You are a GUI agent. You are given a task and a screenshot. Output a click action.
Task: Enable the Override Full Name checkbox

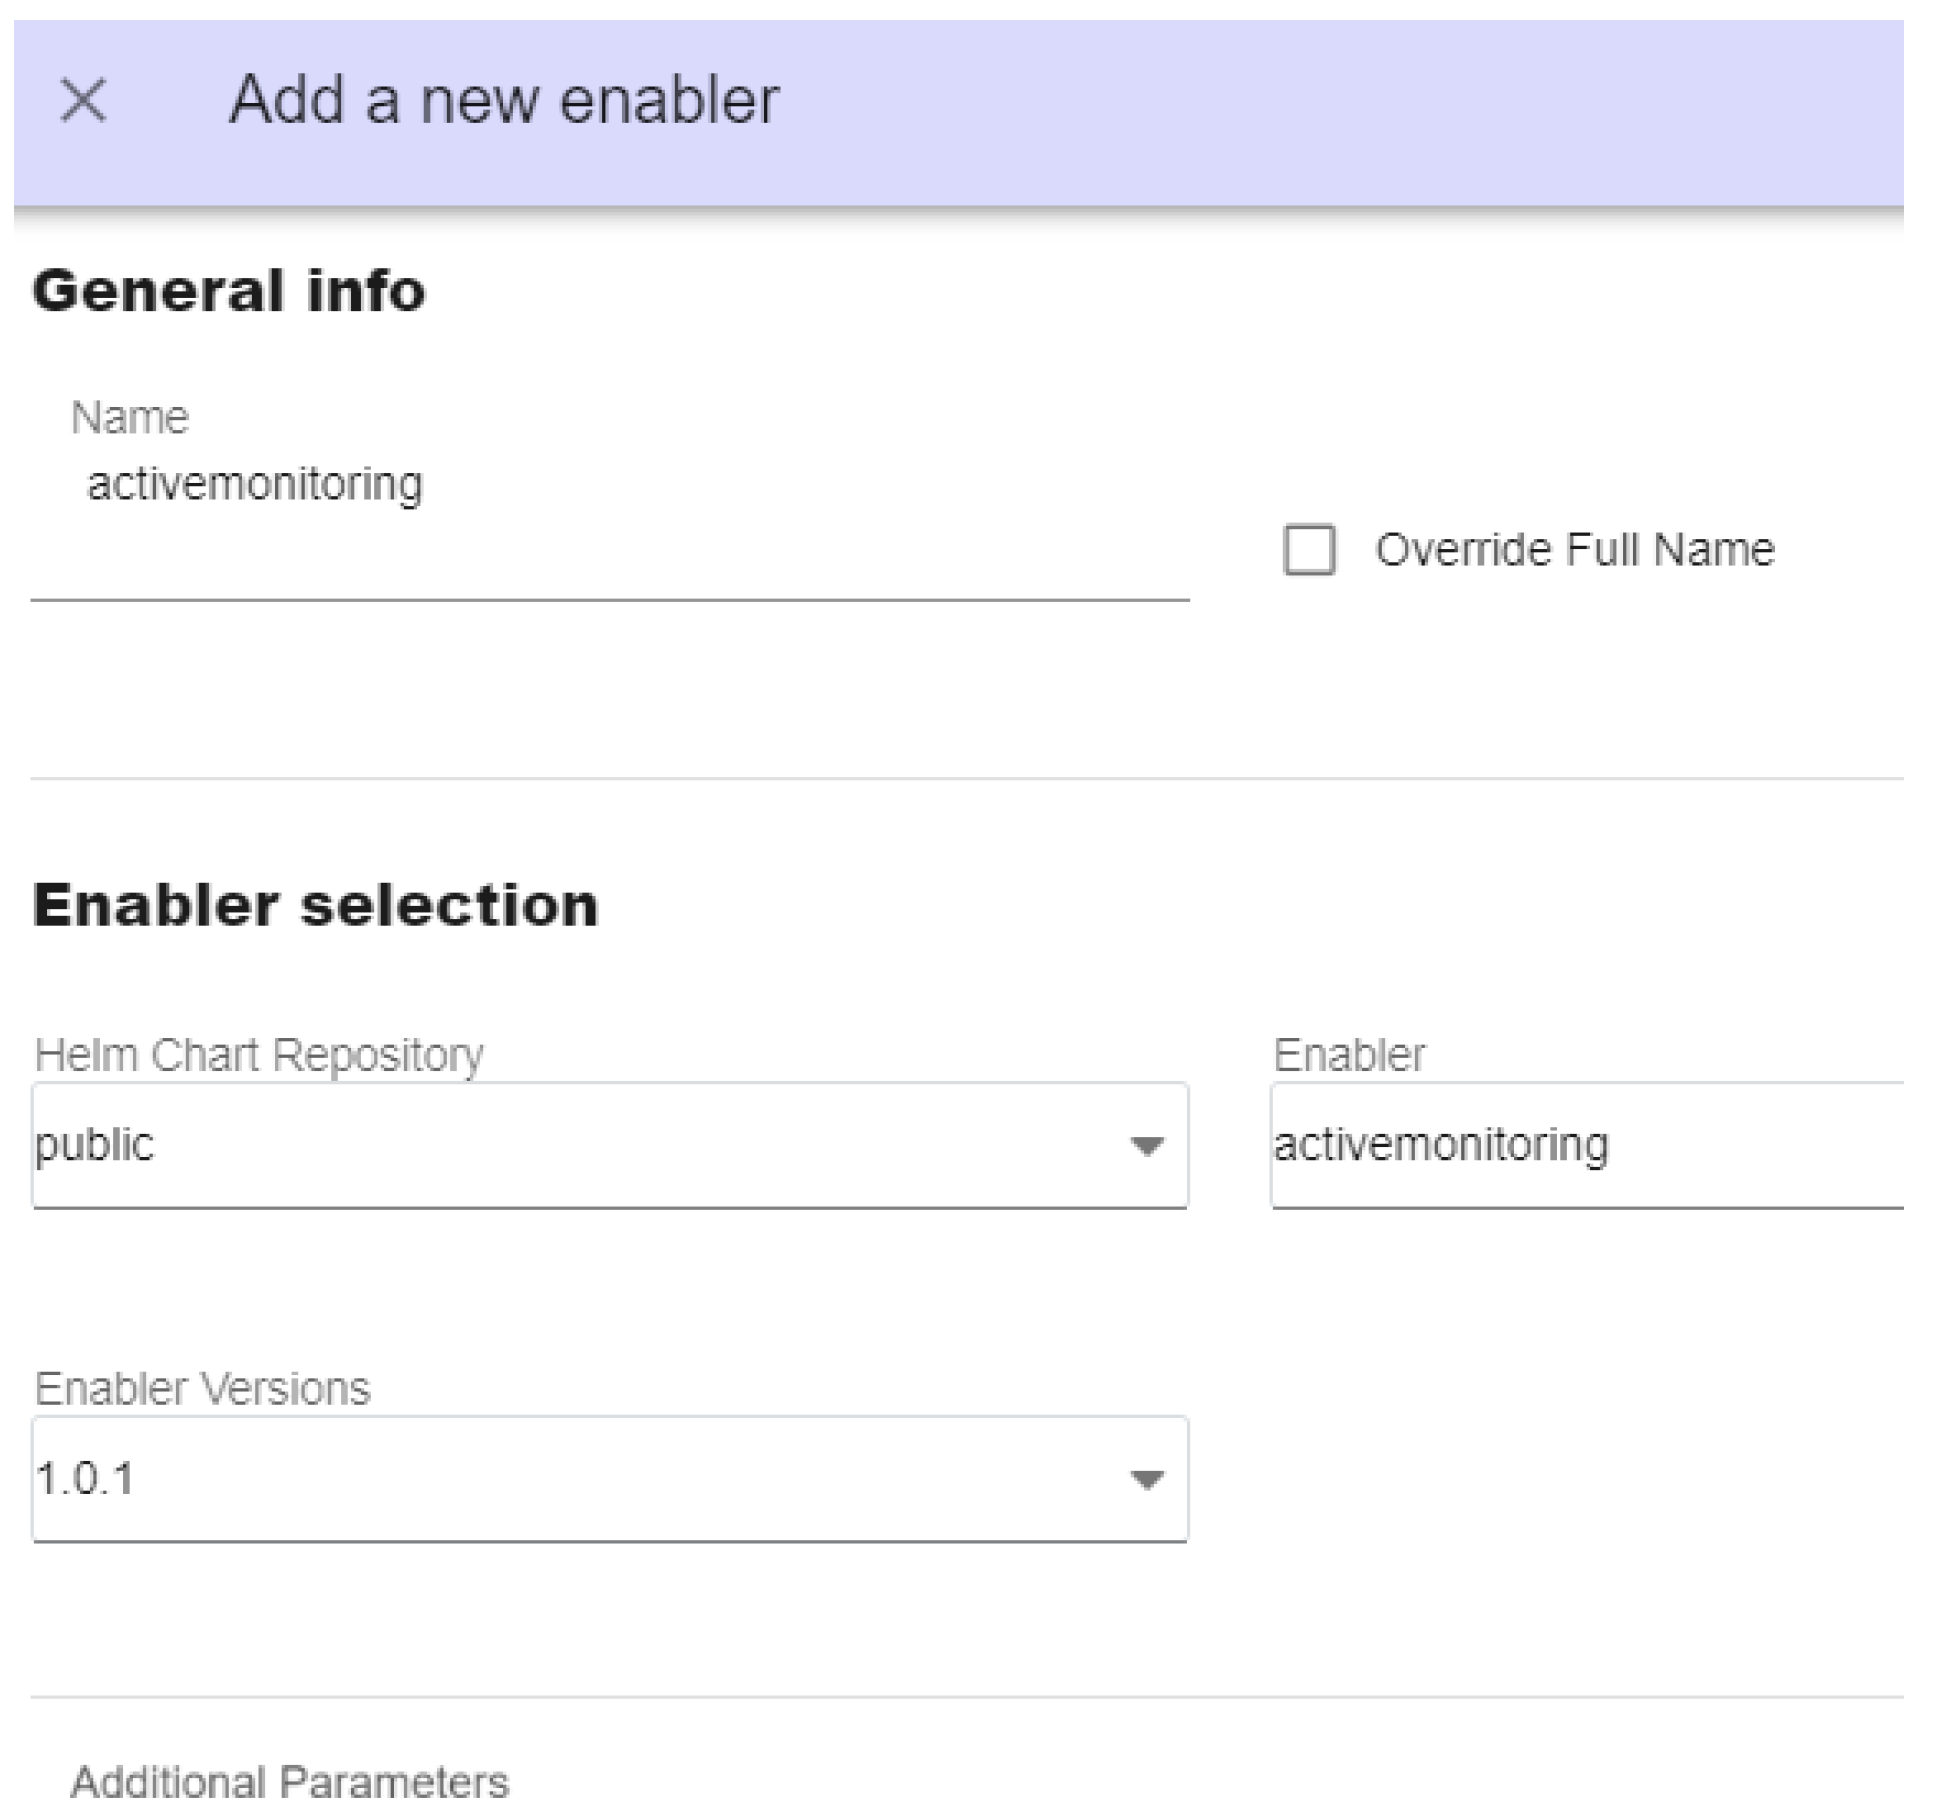click(x=1308, y=550)
